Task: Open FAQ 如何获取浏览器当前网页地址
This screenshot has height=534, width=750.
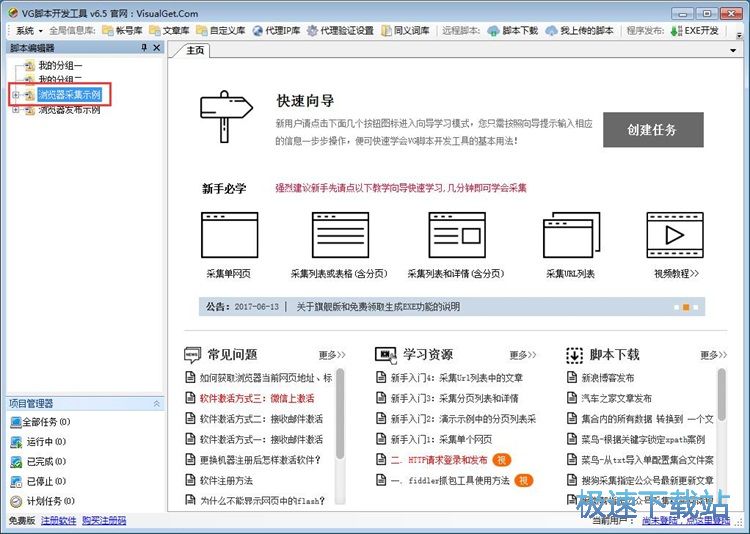Action: pyautogui.click(x=266, y=378)
